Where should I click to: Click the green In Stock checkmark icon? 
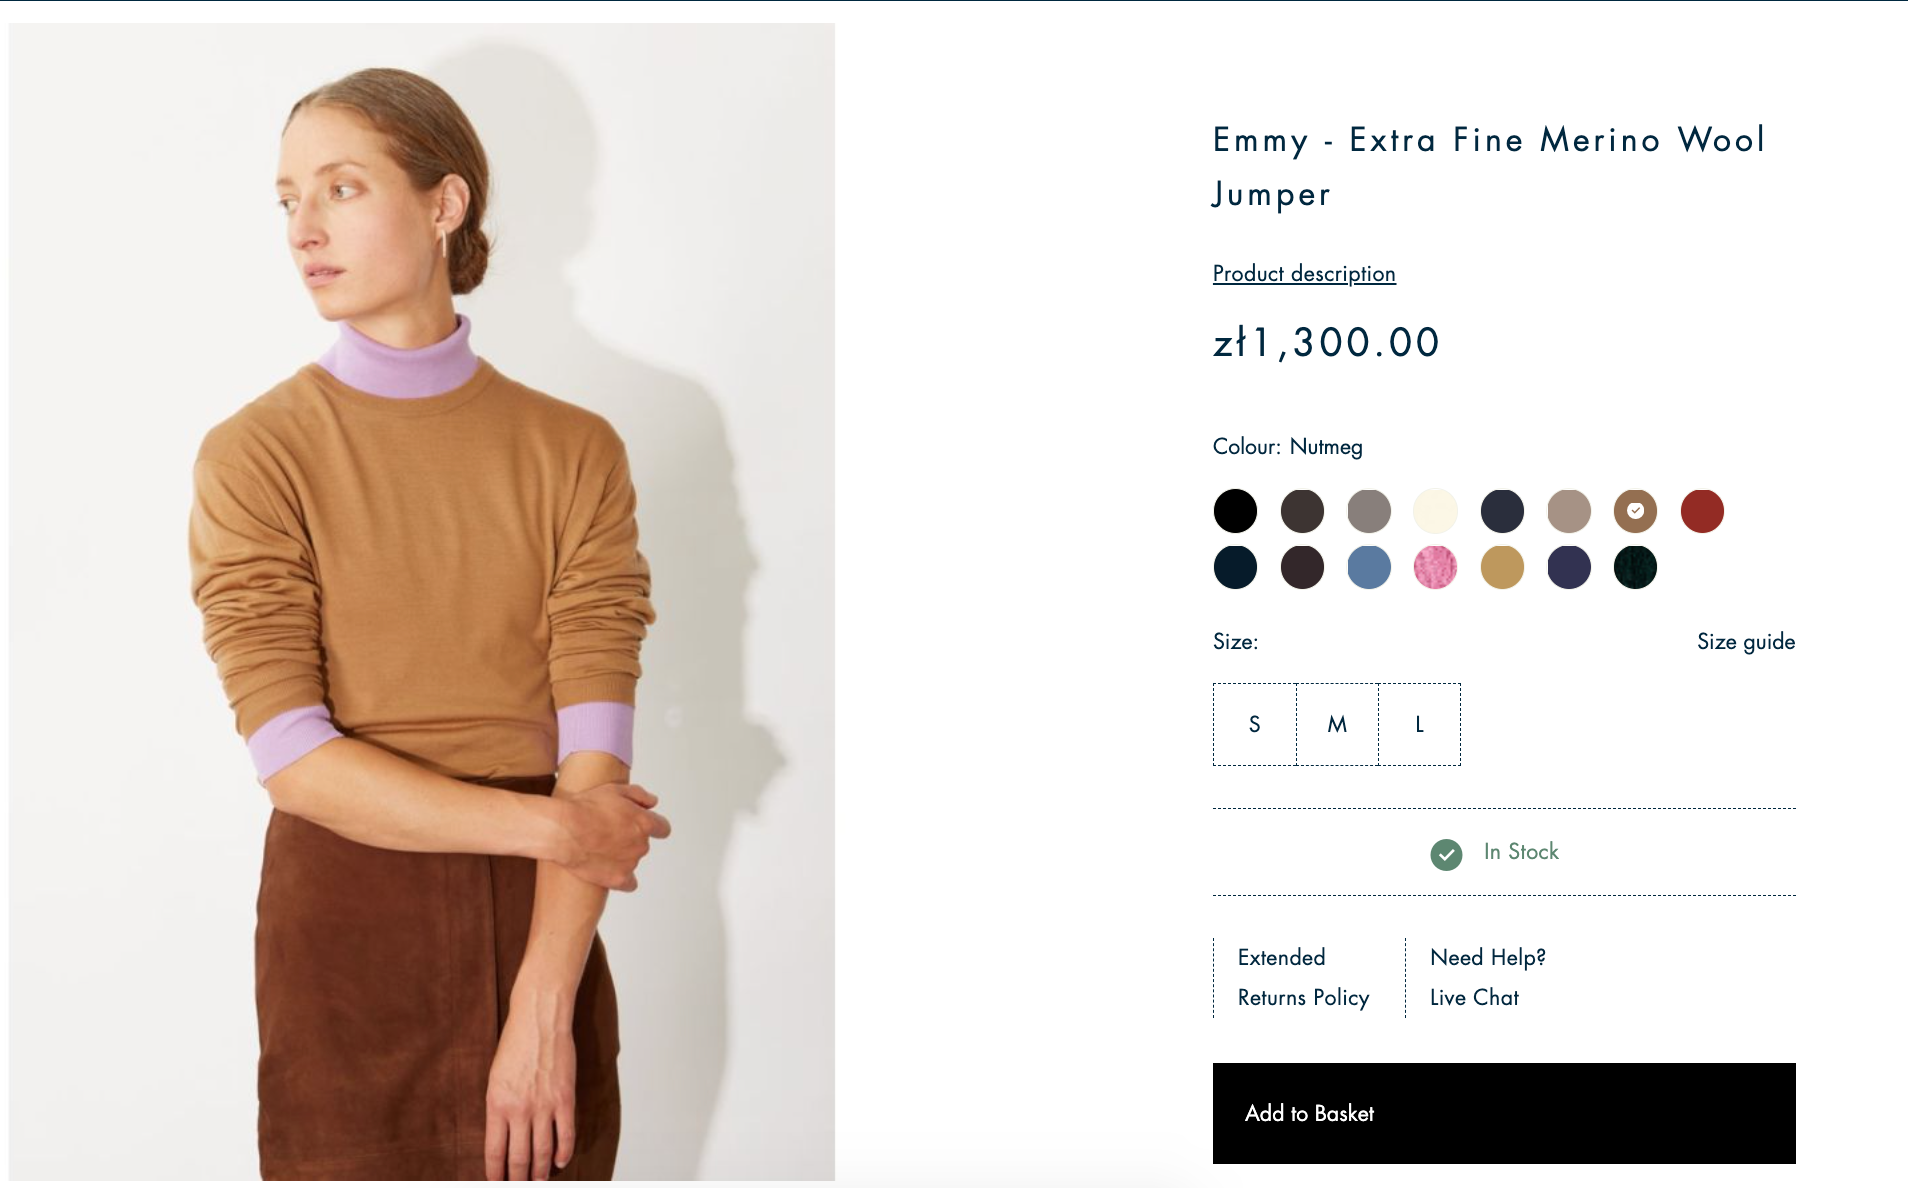pyautogui.click(x=1446, y=854)
